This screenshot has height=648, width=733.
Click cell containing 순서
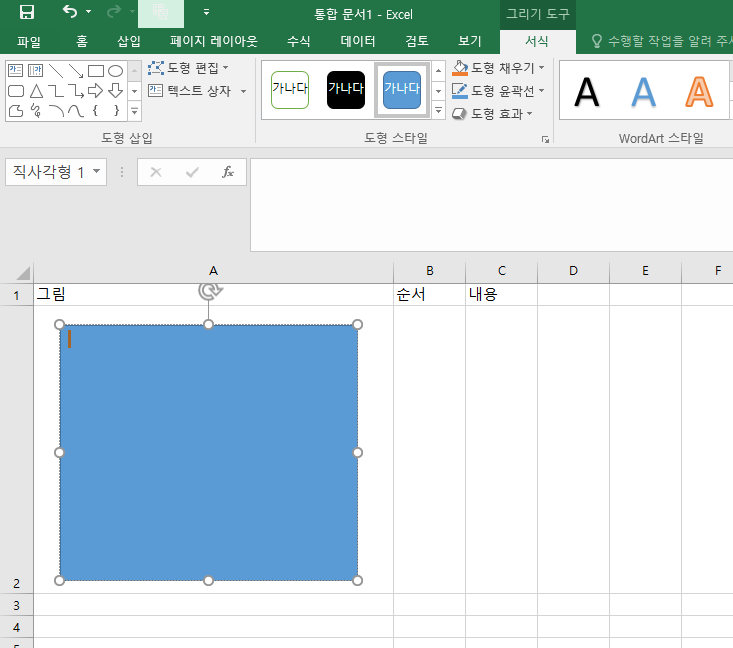pos(430,295)
